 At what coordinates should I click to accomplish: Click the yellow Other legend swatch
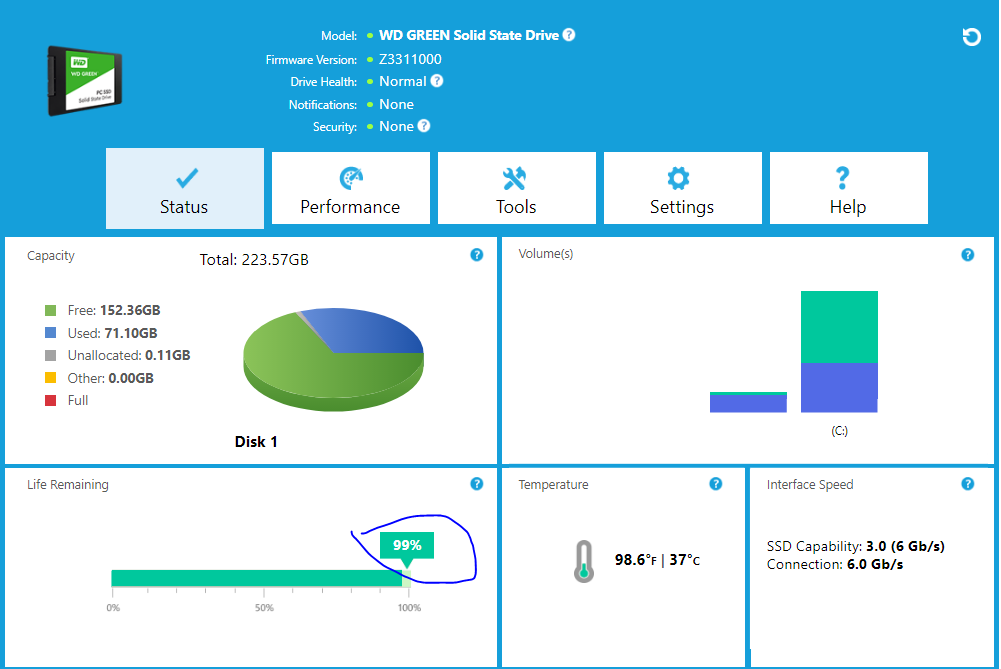(x=50, y=378)
